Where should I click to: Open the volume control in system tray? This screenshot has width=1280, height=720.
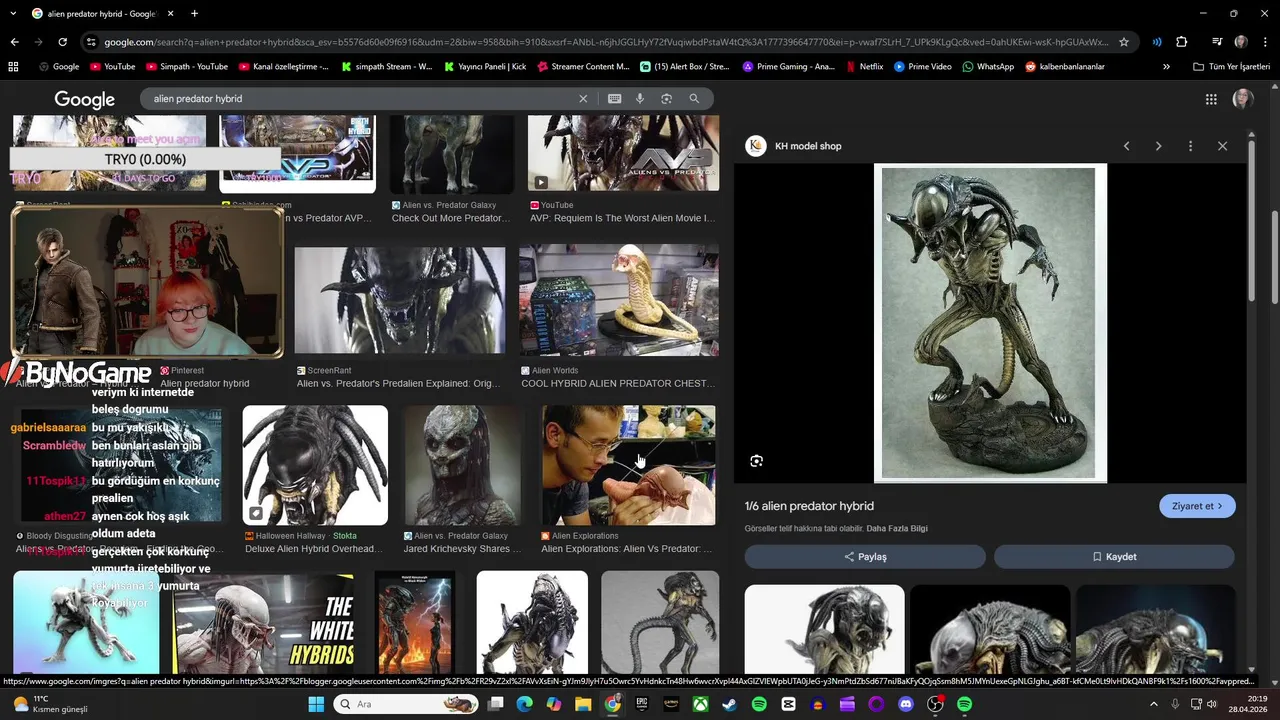coord(1213,704)
